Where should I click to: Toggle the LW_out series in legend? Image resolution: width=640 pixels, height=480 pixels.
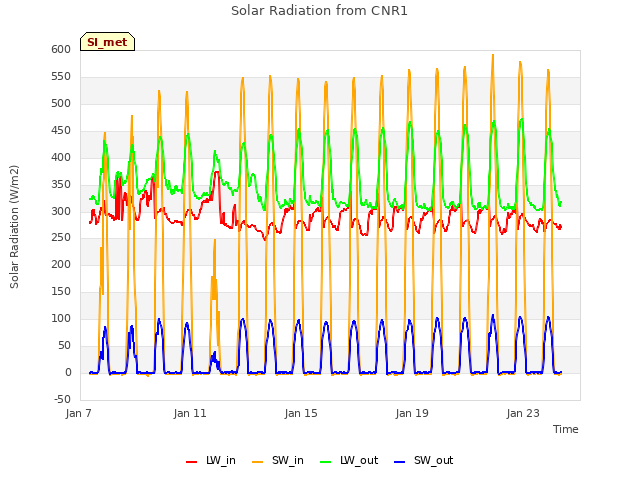(x=349, y=460)
